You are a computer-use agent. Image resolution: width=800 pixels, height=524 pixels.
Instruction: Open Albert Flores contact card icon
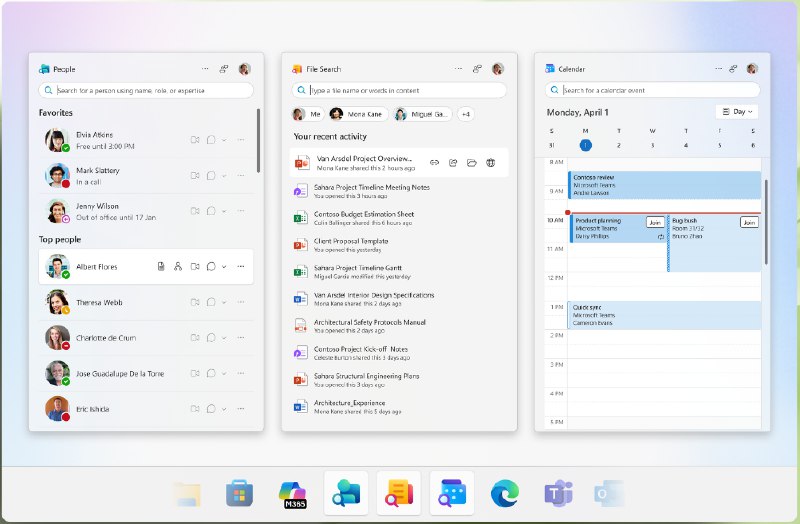coord(161,266)
